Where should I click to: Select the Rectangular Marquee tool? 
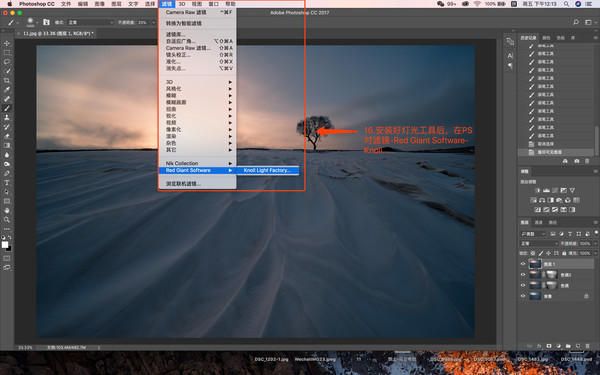7,52
